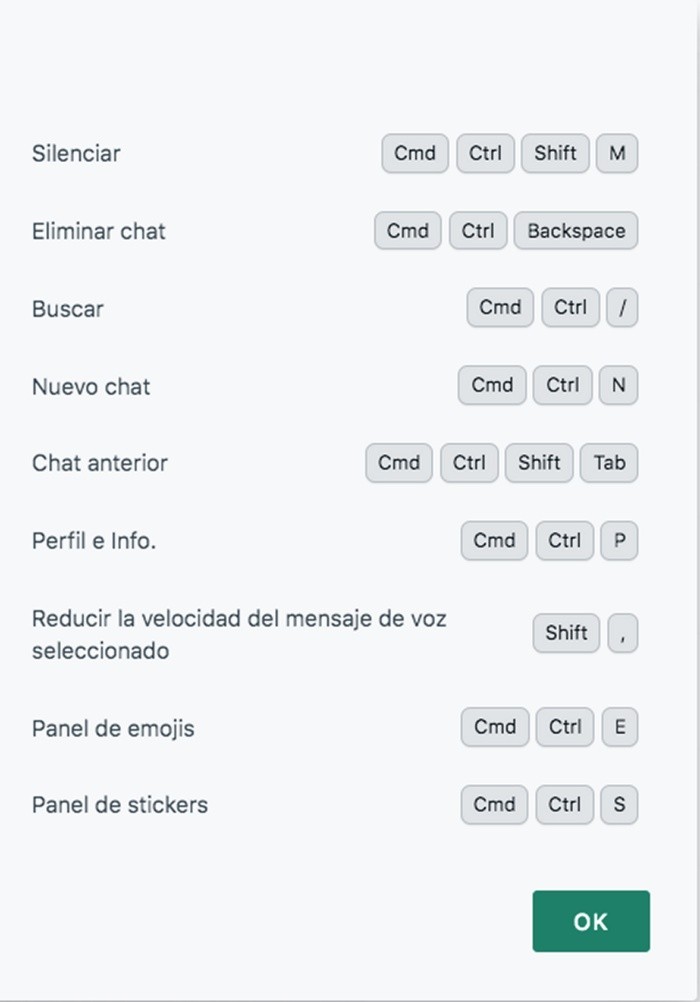
Task: Click the Tab key badge
Action: (609, 463)
